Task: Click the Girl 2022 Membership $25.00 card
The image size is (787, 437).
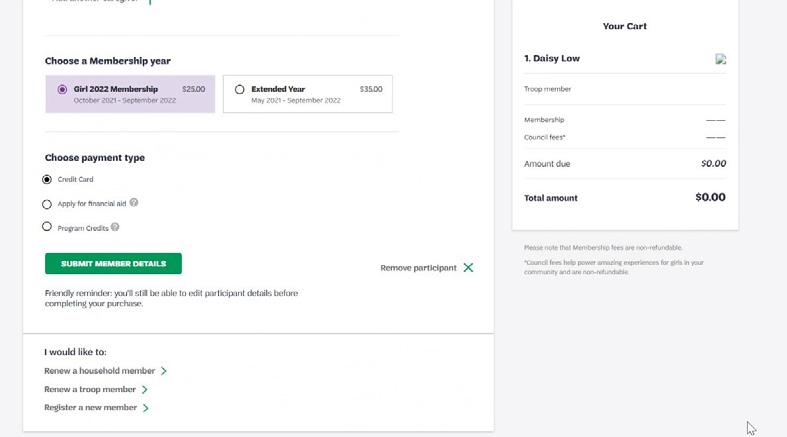Action: coord(130,94)
